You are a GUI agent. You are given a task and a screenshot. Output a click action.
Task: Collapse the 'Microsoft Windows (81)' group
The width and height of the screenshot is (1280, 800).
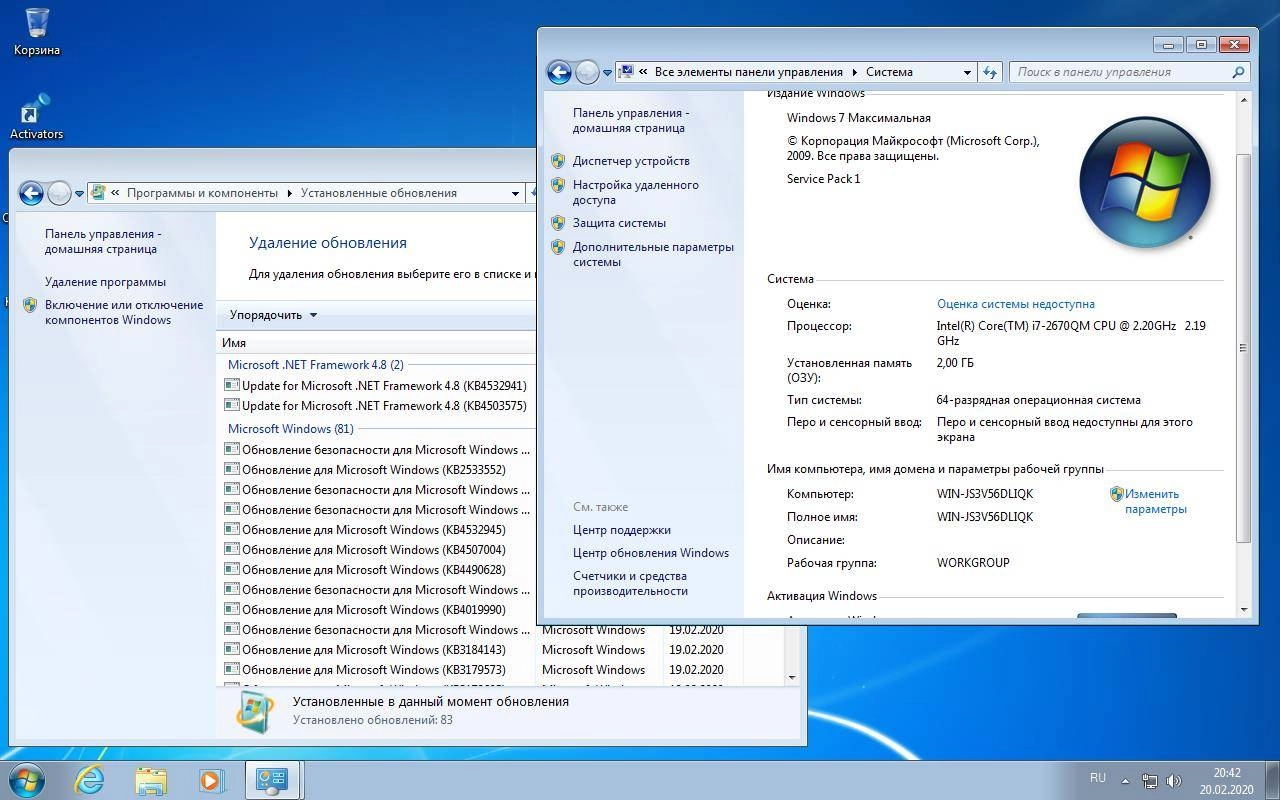(x=291, y=429)
